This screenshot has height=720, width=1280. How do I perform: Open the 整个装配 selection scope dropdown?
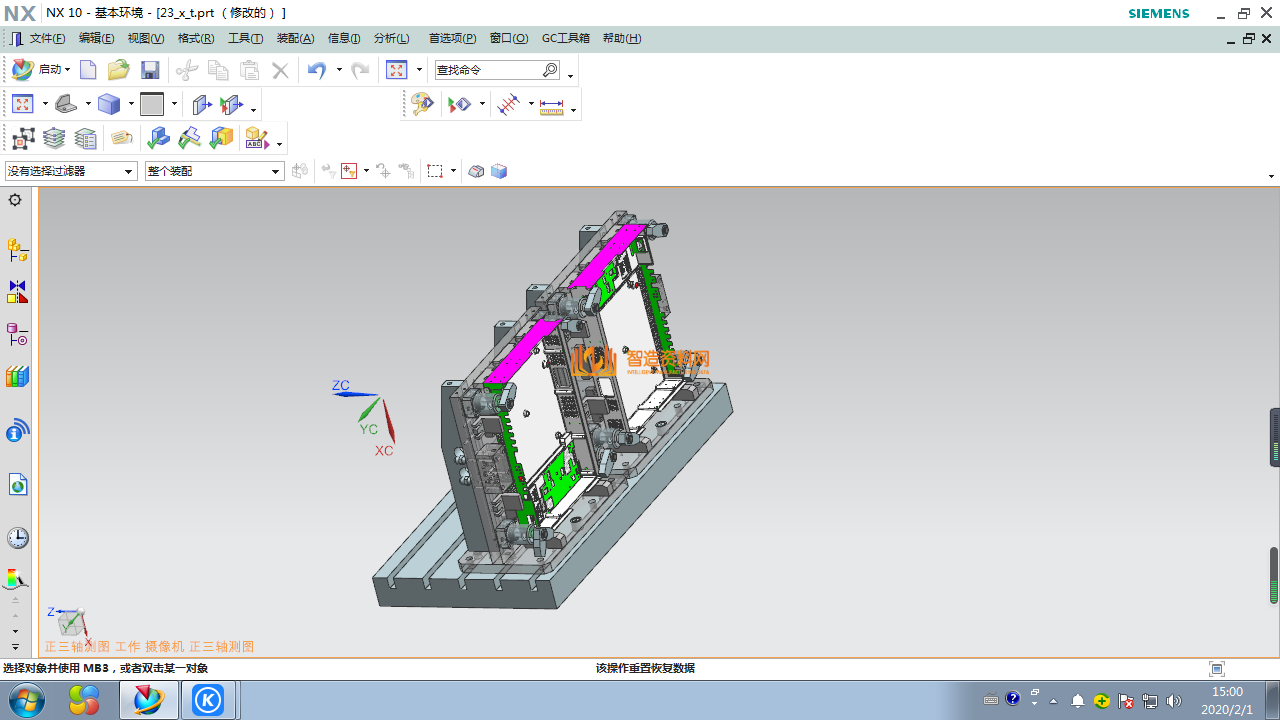pos(276,172)
